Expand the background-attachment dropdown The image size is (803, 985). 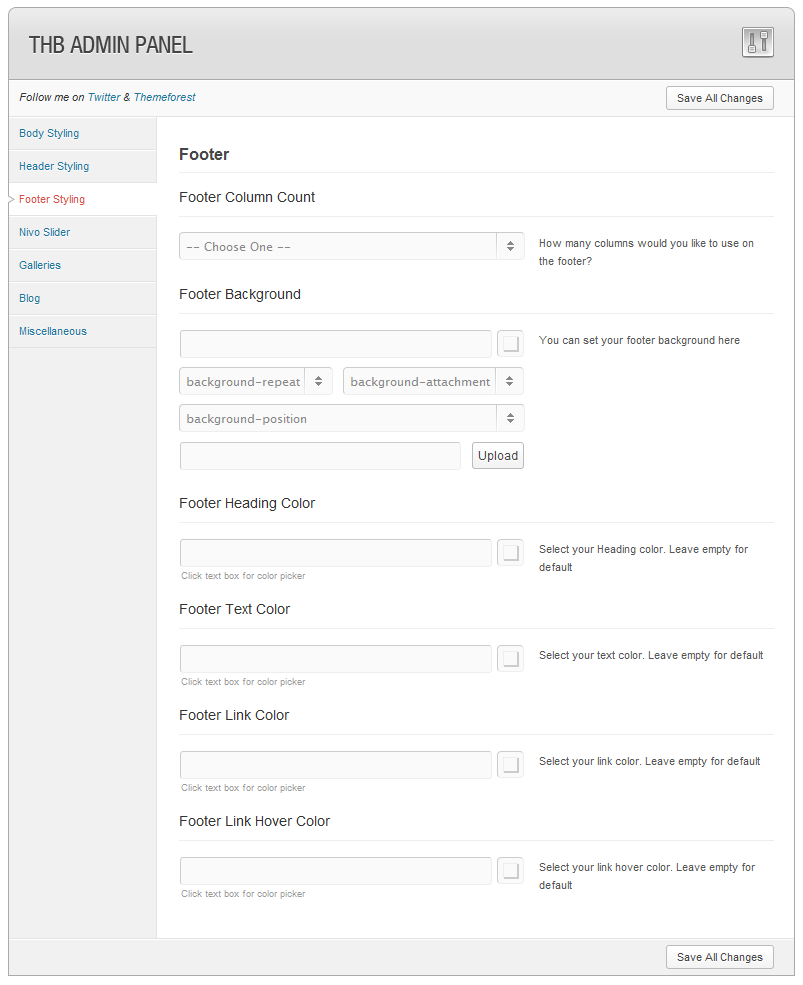point(433,381)
